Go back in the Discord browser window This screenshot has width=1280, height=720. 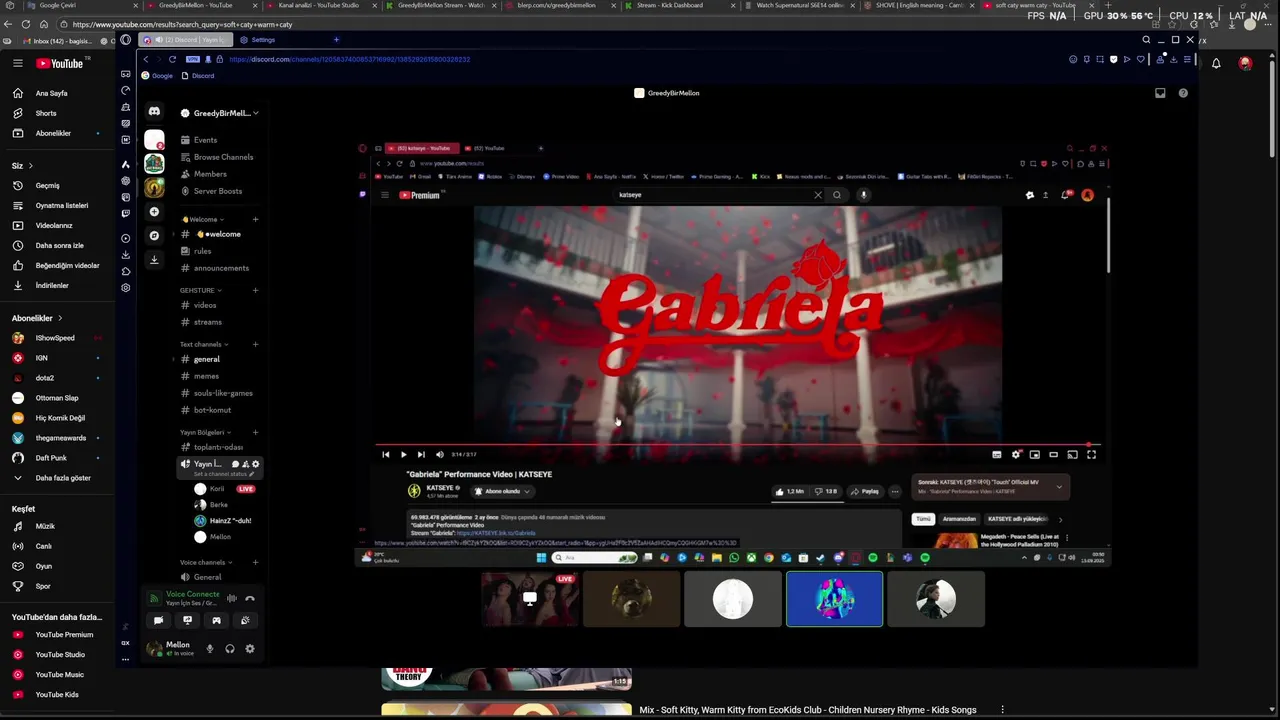(145, 59)
